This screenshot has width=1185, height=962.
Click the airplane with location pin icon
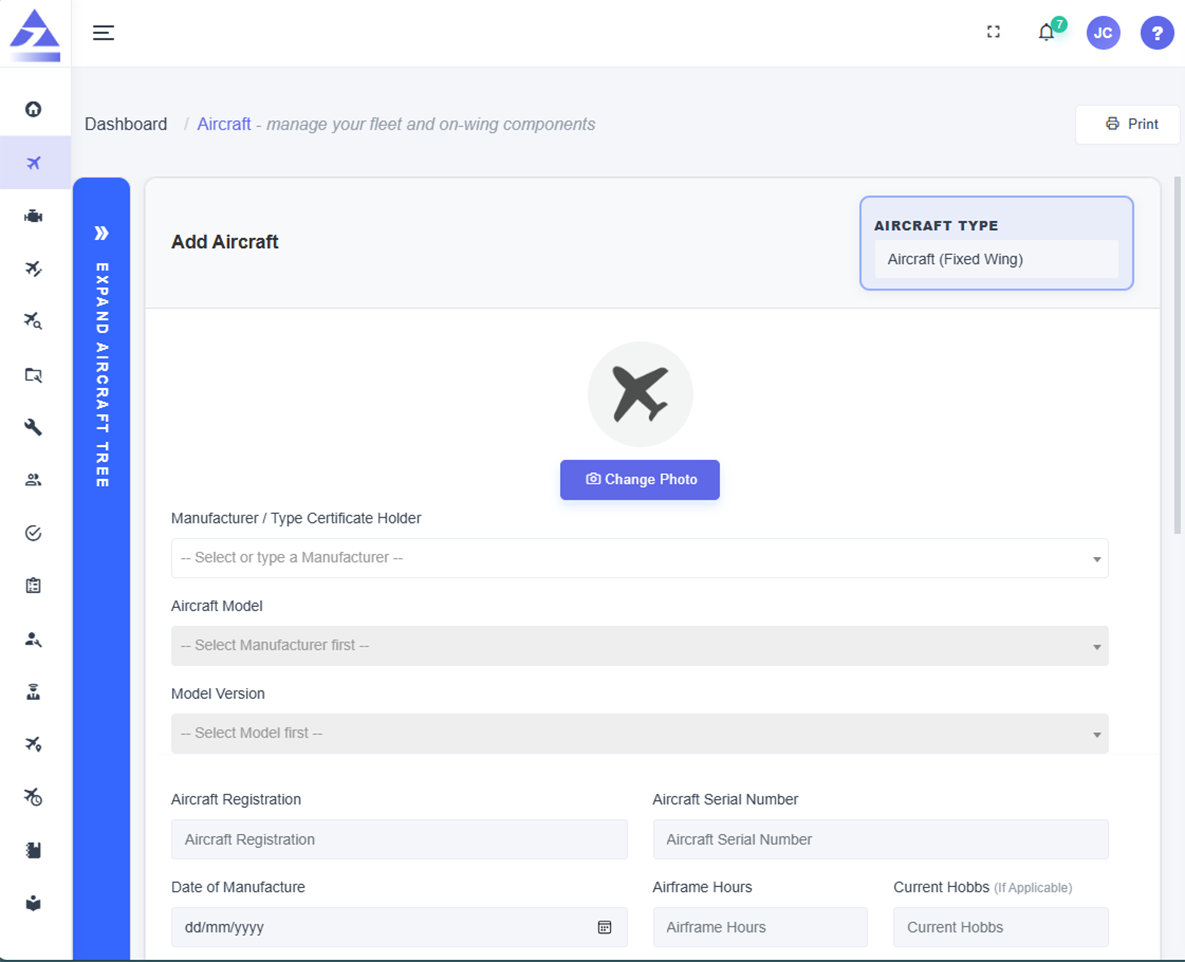(x=33, y=744)
